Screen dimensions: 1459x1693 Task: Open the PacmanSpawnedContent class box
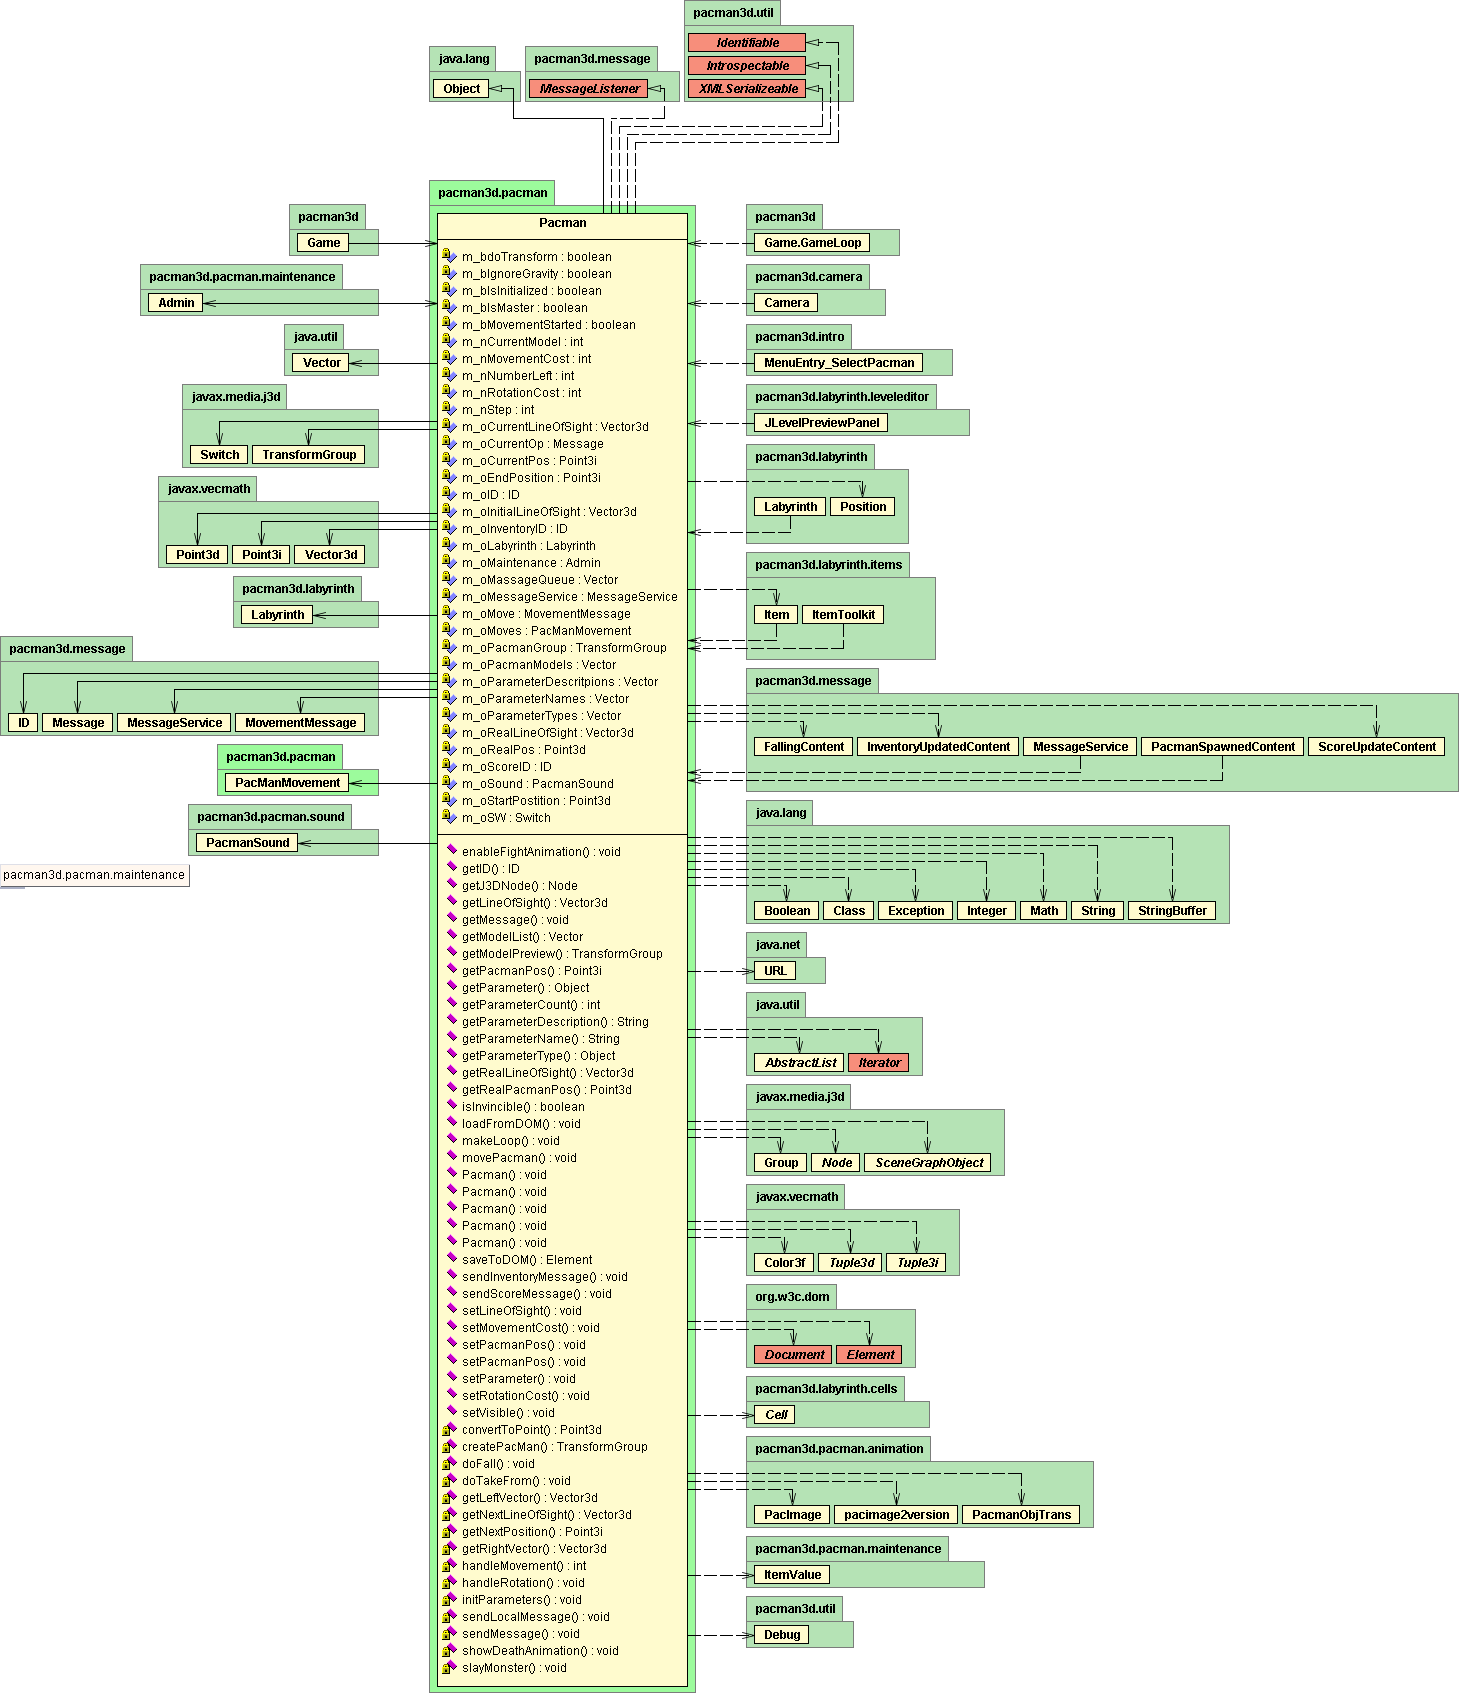click(1222, 747)
